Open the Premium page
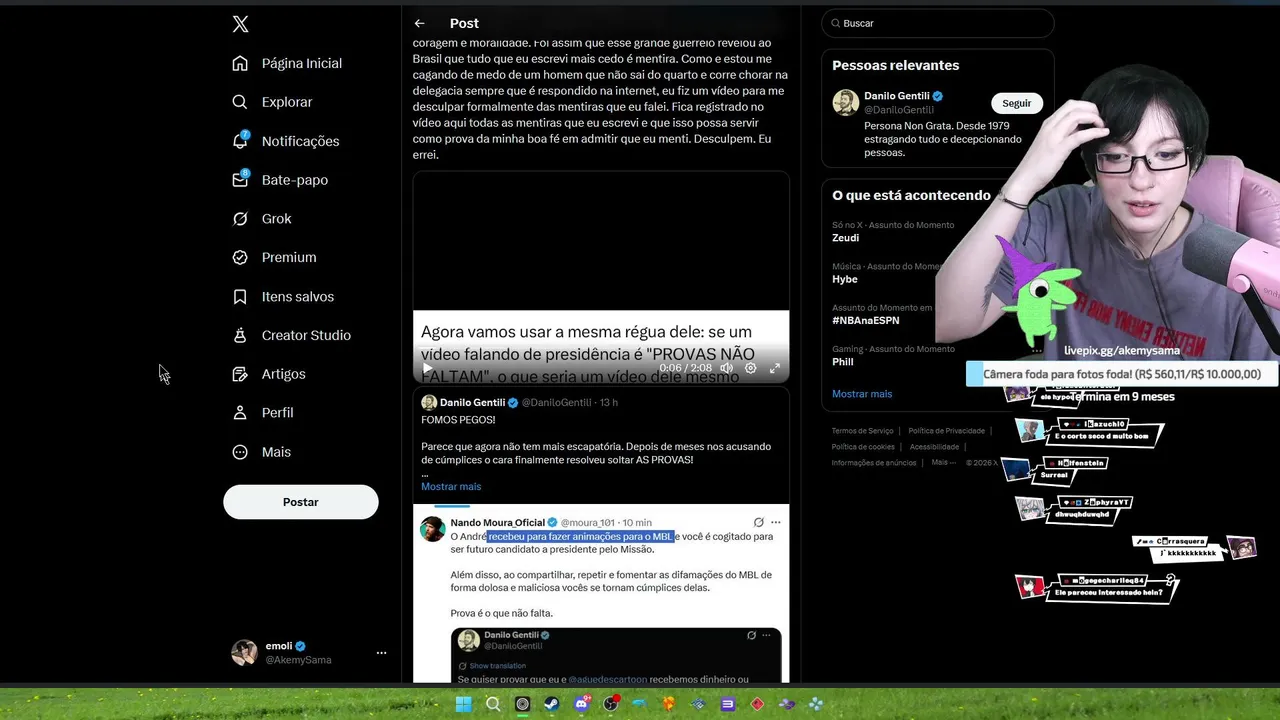The image size is (1280, 720). [274, 257]
